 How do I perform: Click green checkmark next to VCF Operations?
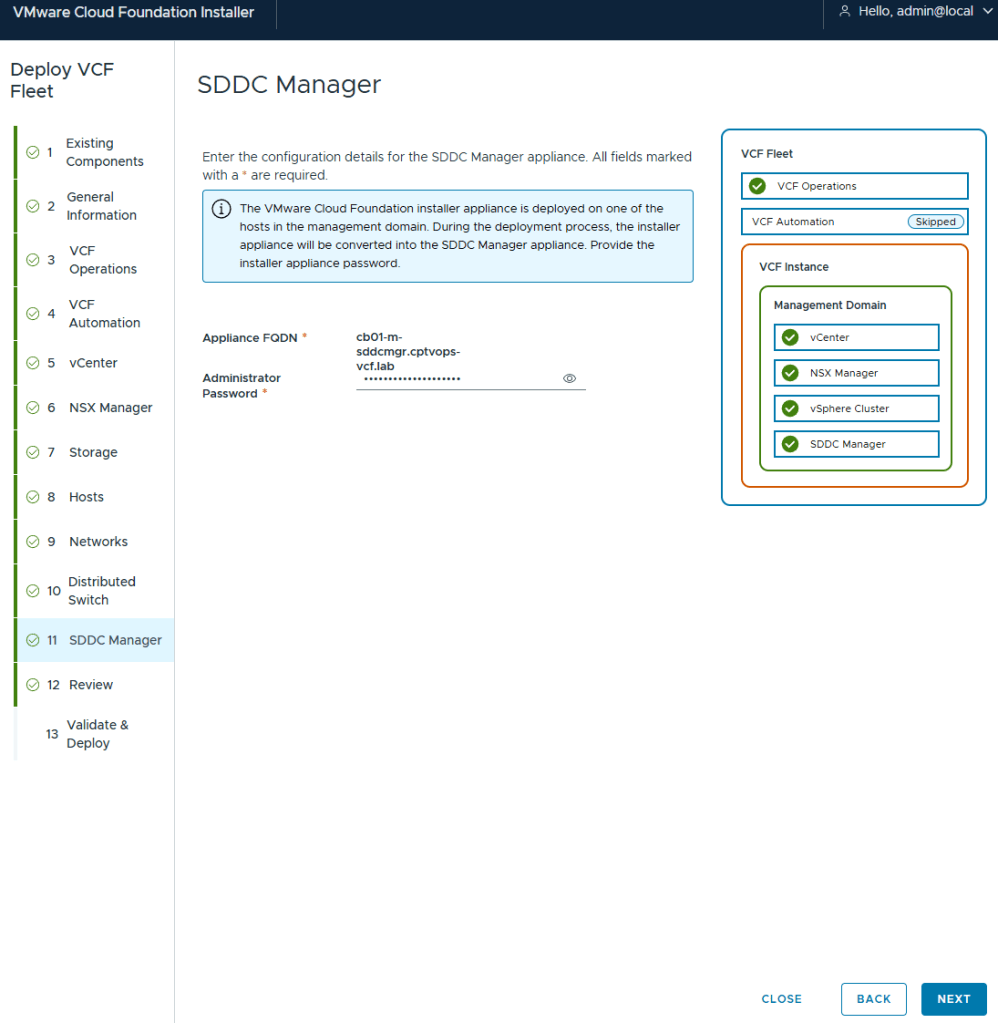pos(758,186)
